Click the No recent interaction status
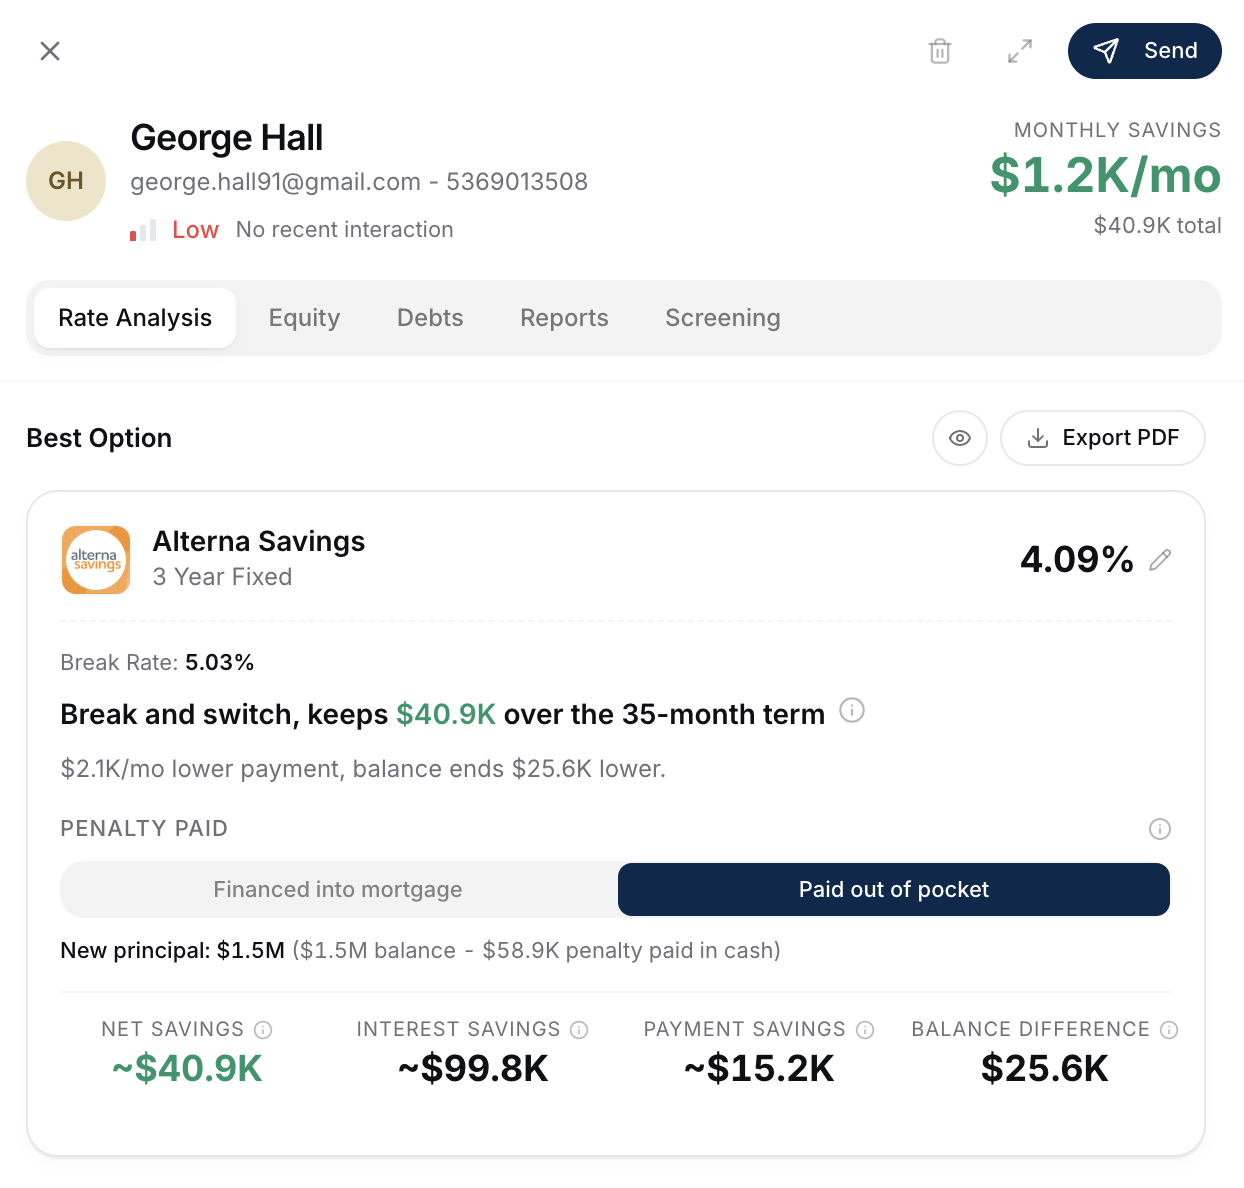1244x1188 pixels. click(x=345, y=230)
